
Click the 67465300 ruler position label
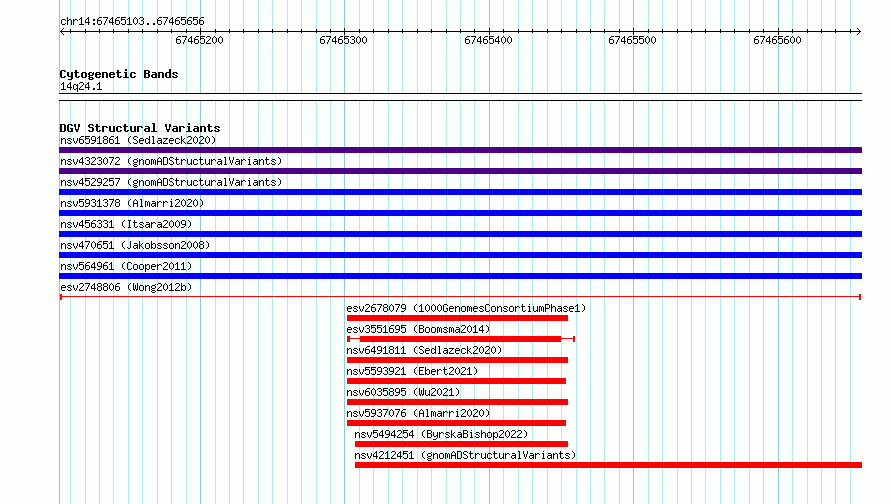(343, 40)
